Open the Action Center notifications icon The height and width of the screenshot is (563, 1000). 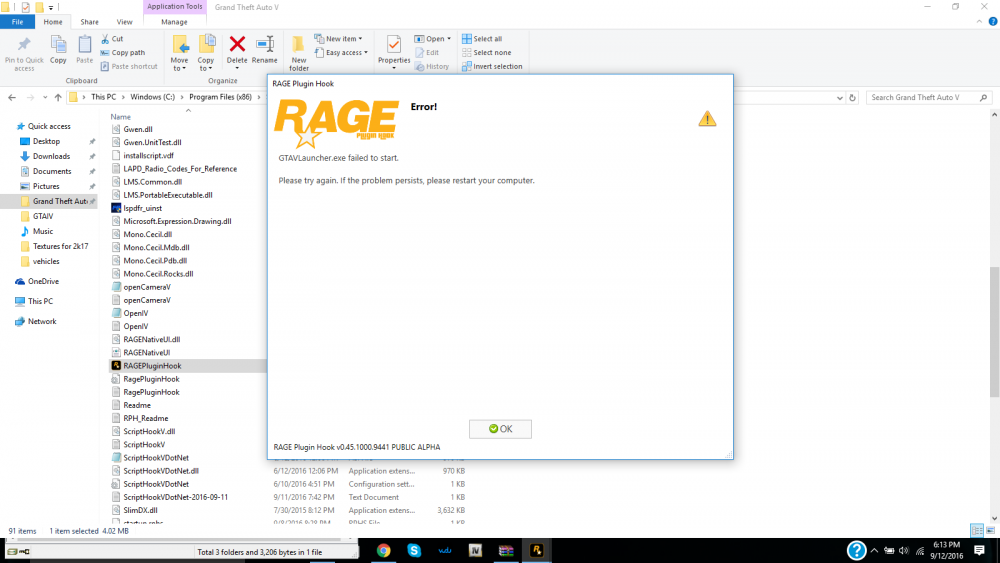[x=980, y=551]
